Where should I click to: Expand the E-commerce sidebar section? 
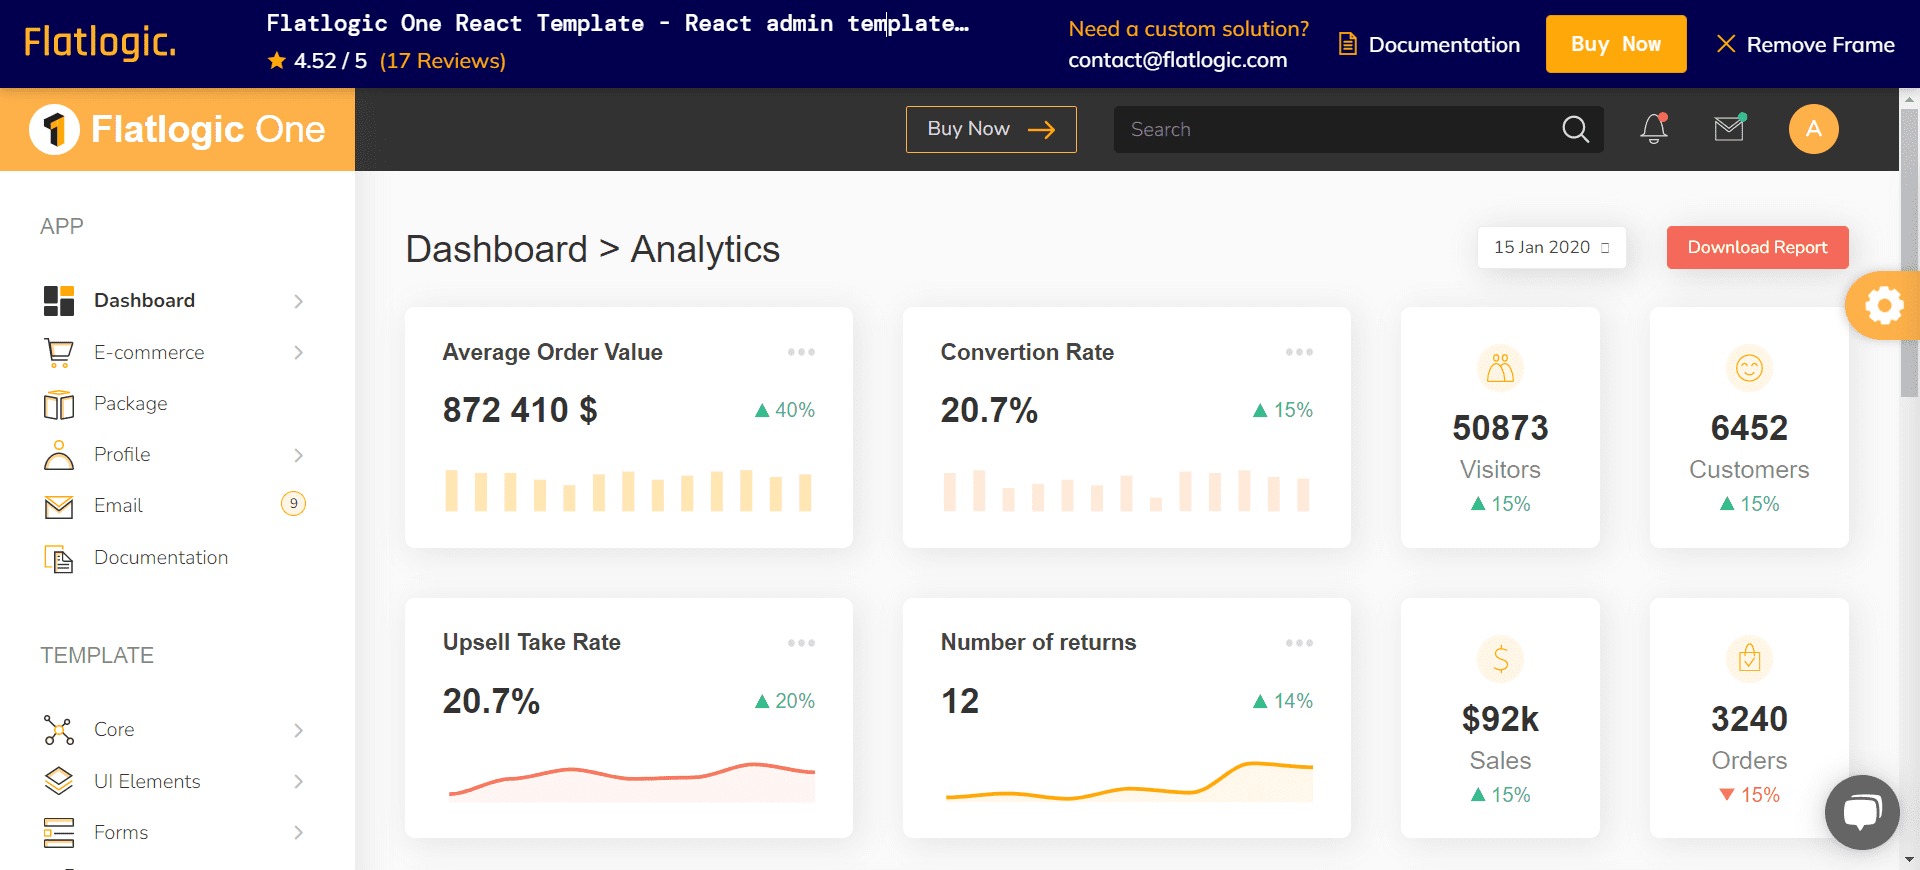(298, 352)
